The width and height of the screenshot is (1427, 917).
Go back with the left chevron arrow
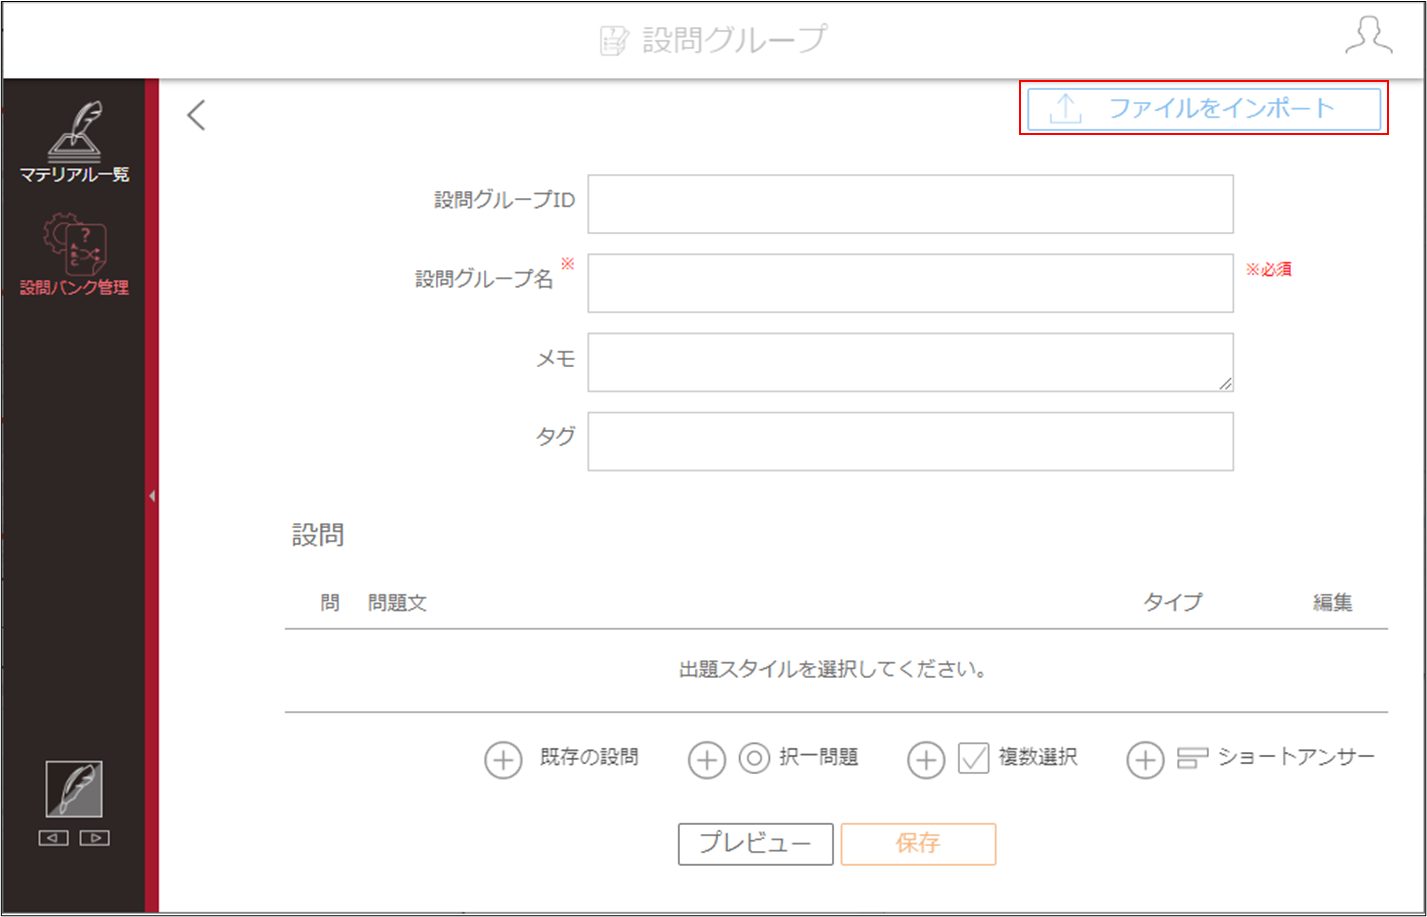[196, 115]
